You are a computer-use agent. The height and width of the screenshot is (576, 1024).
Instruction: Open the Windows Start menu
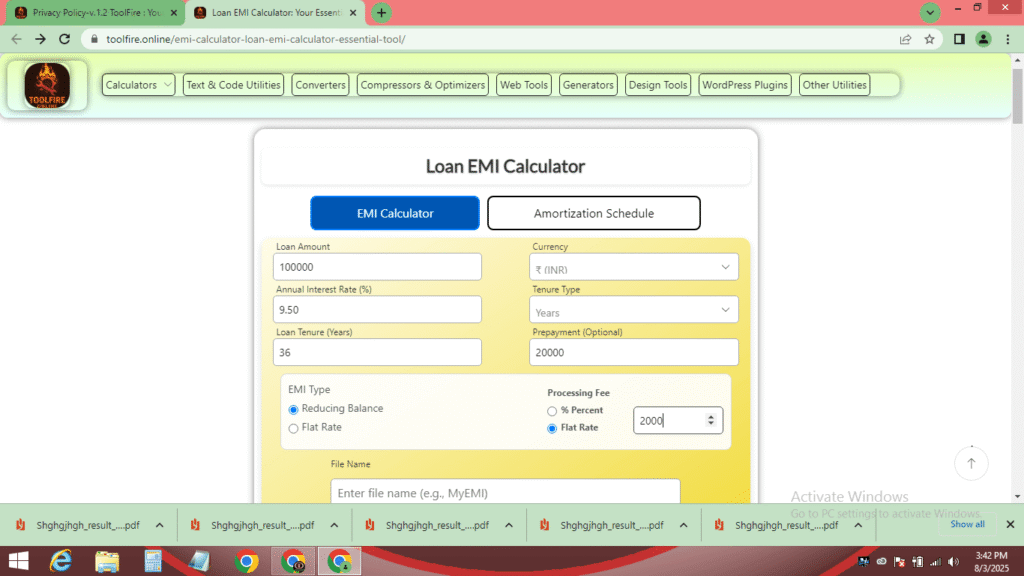click(19, 561)
